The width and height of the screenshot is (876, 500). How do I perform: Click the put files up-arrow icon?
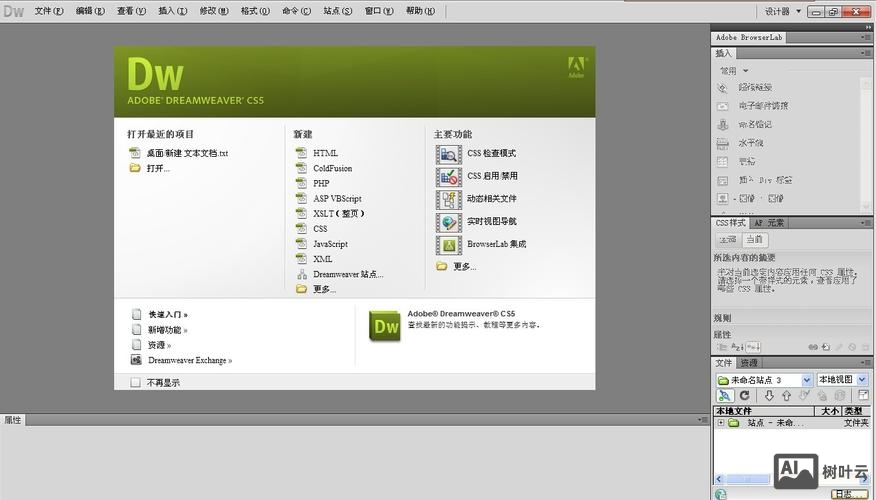tap(787, 396)
